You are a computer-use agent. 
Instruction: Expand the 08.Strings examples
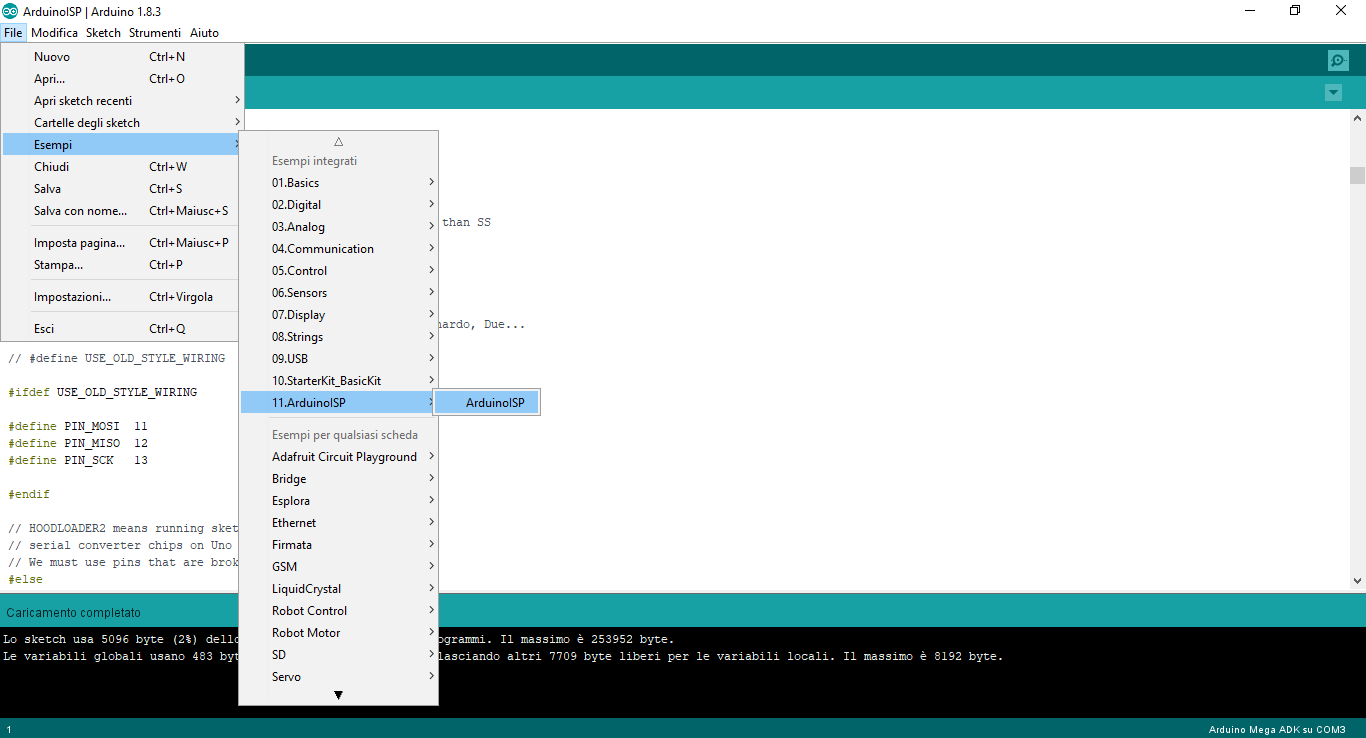coord(338,337)
